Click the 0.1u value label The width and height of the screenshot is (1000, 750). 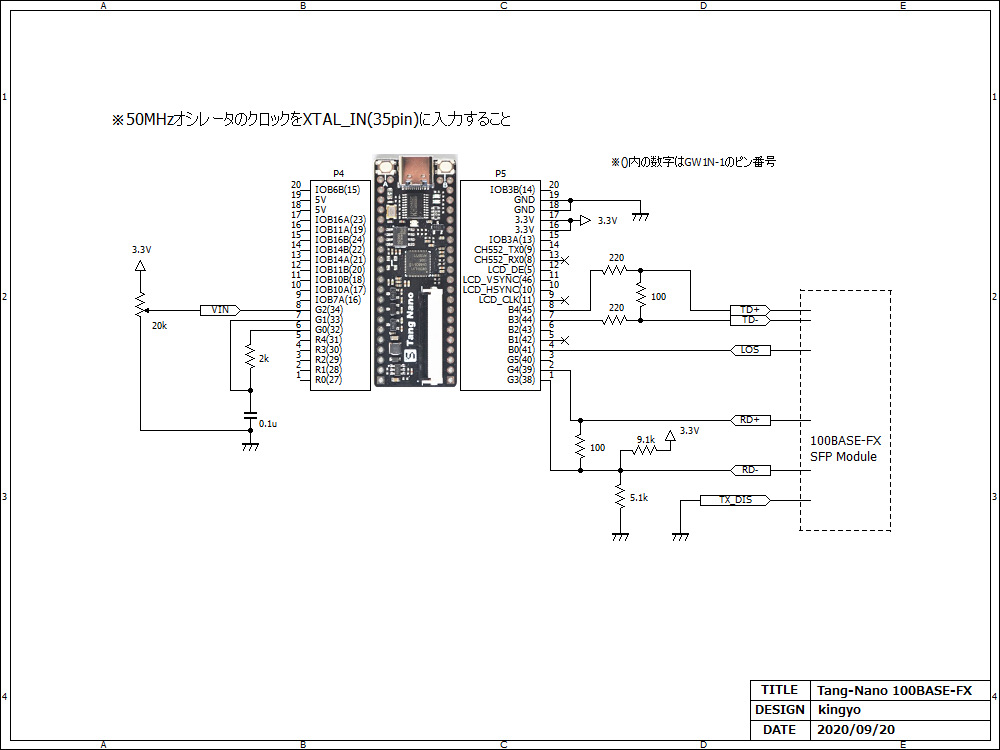(268, 423)
